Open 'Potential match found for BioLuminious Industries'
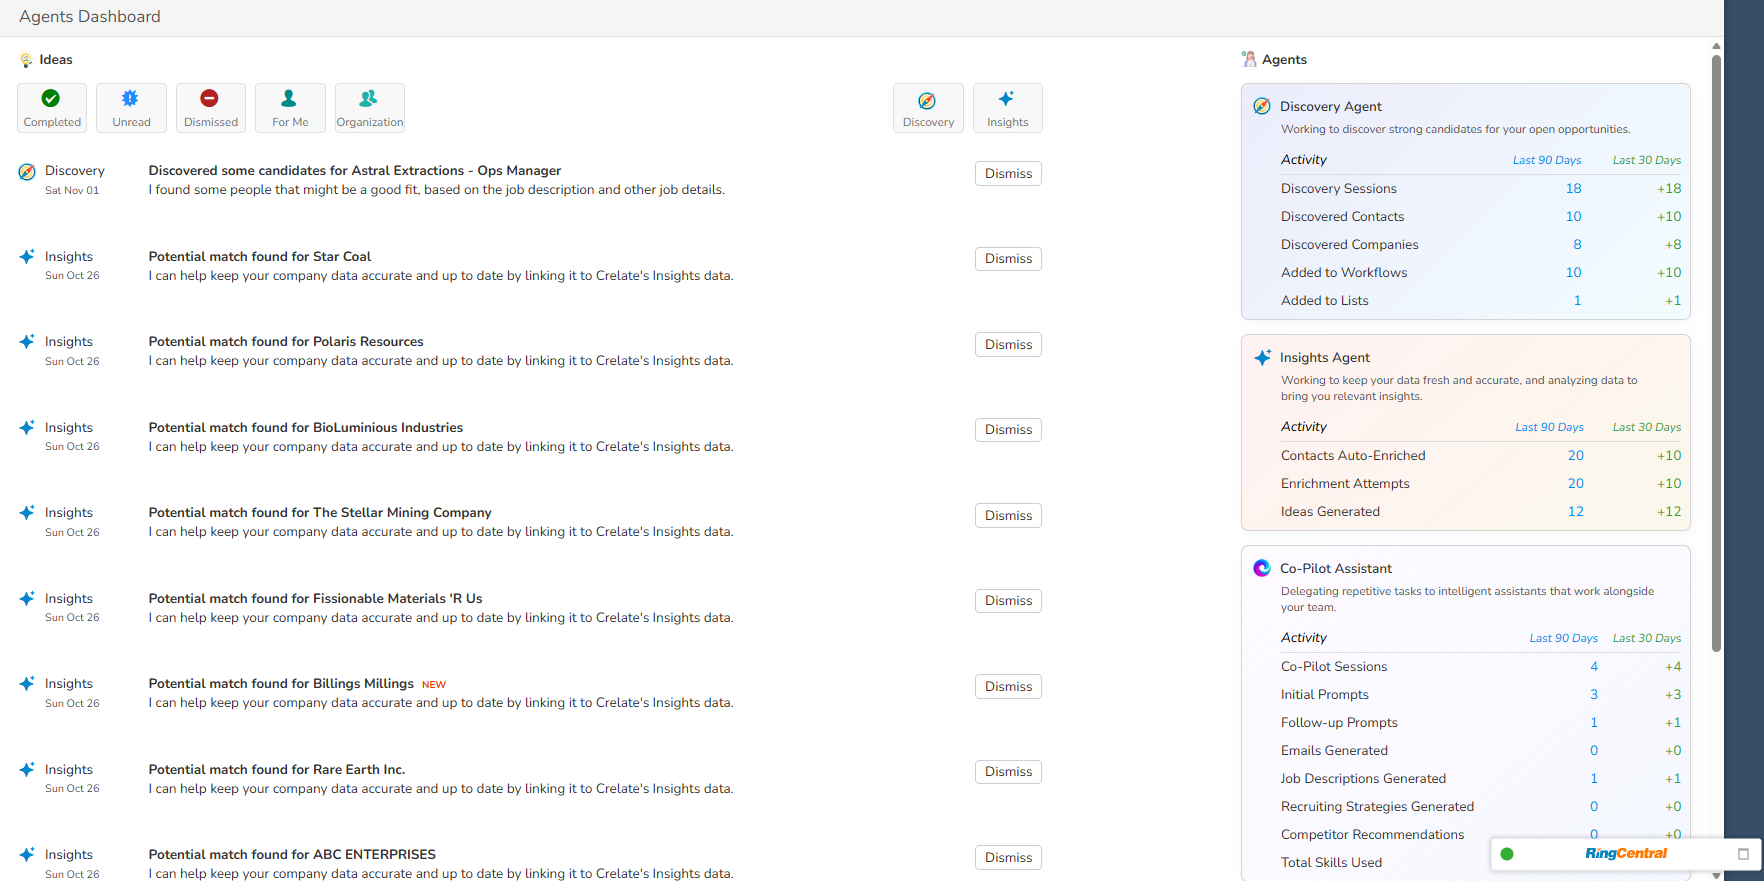The image size is (1764, 881). click(x=306, y=428)
